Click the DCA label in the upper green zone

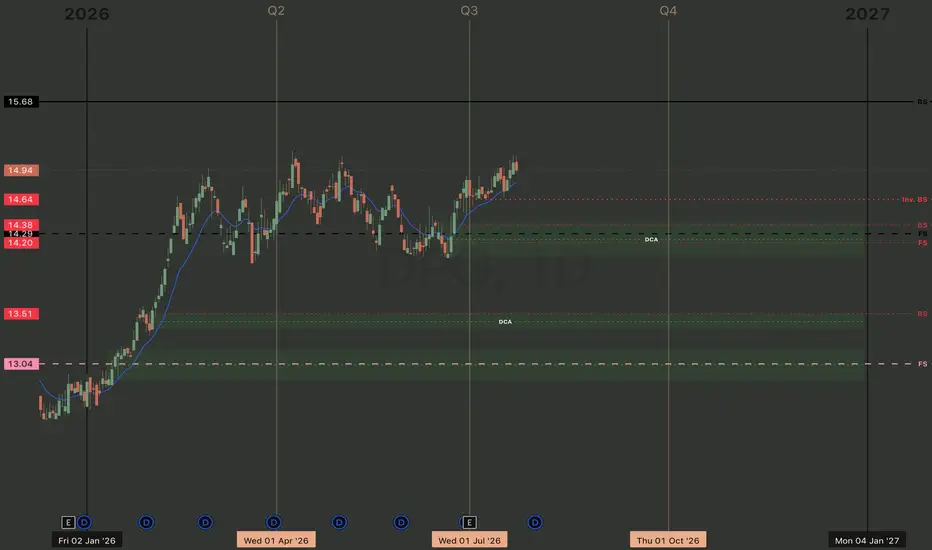[651, 240]
